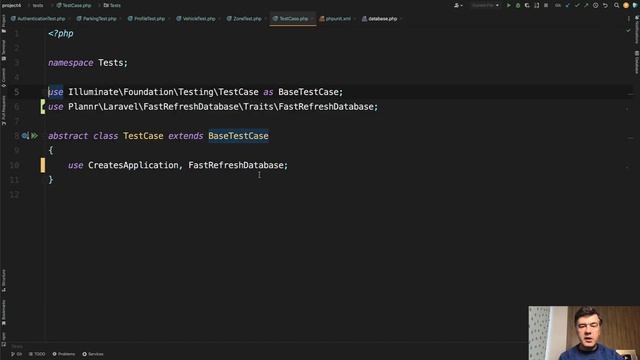Image resolution: width=640 pixels, height=360 pixels.
Task: Open the Database tool window on right edge
Action: 636,62
